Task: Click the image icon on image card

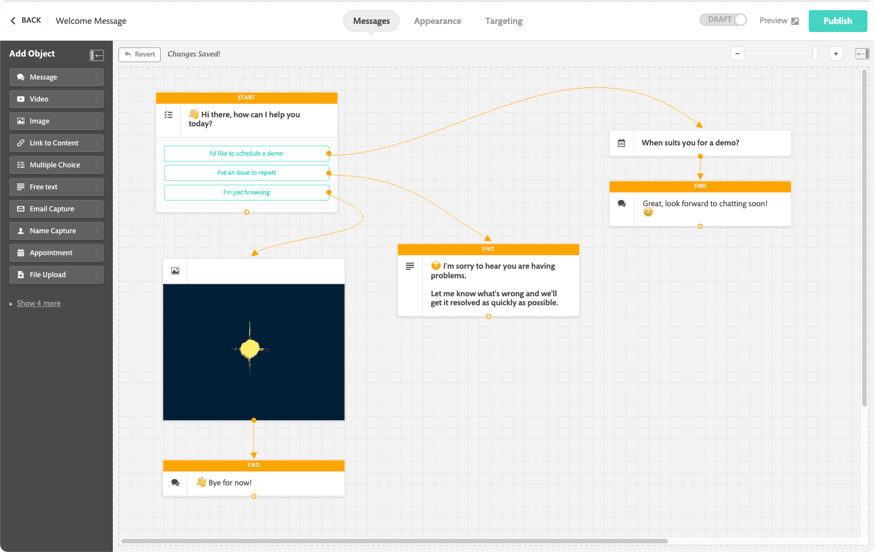Action: coord(175,271)
